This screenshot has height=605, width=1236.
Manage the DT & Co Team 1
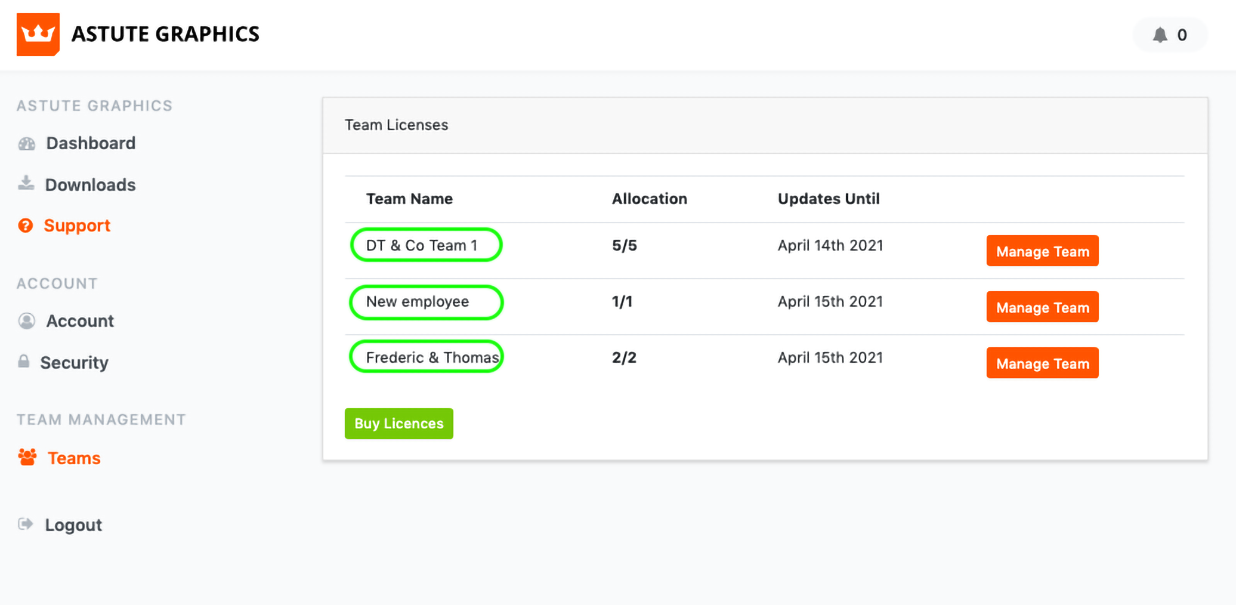(1042, 251)
